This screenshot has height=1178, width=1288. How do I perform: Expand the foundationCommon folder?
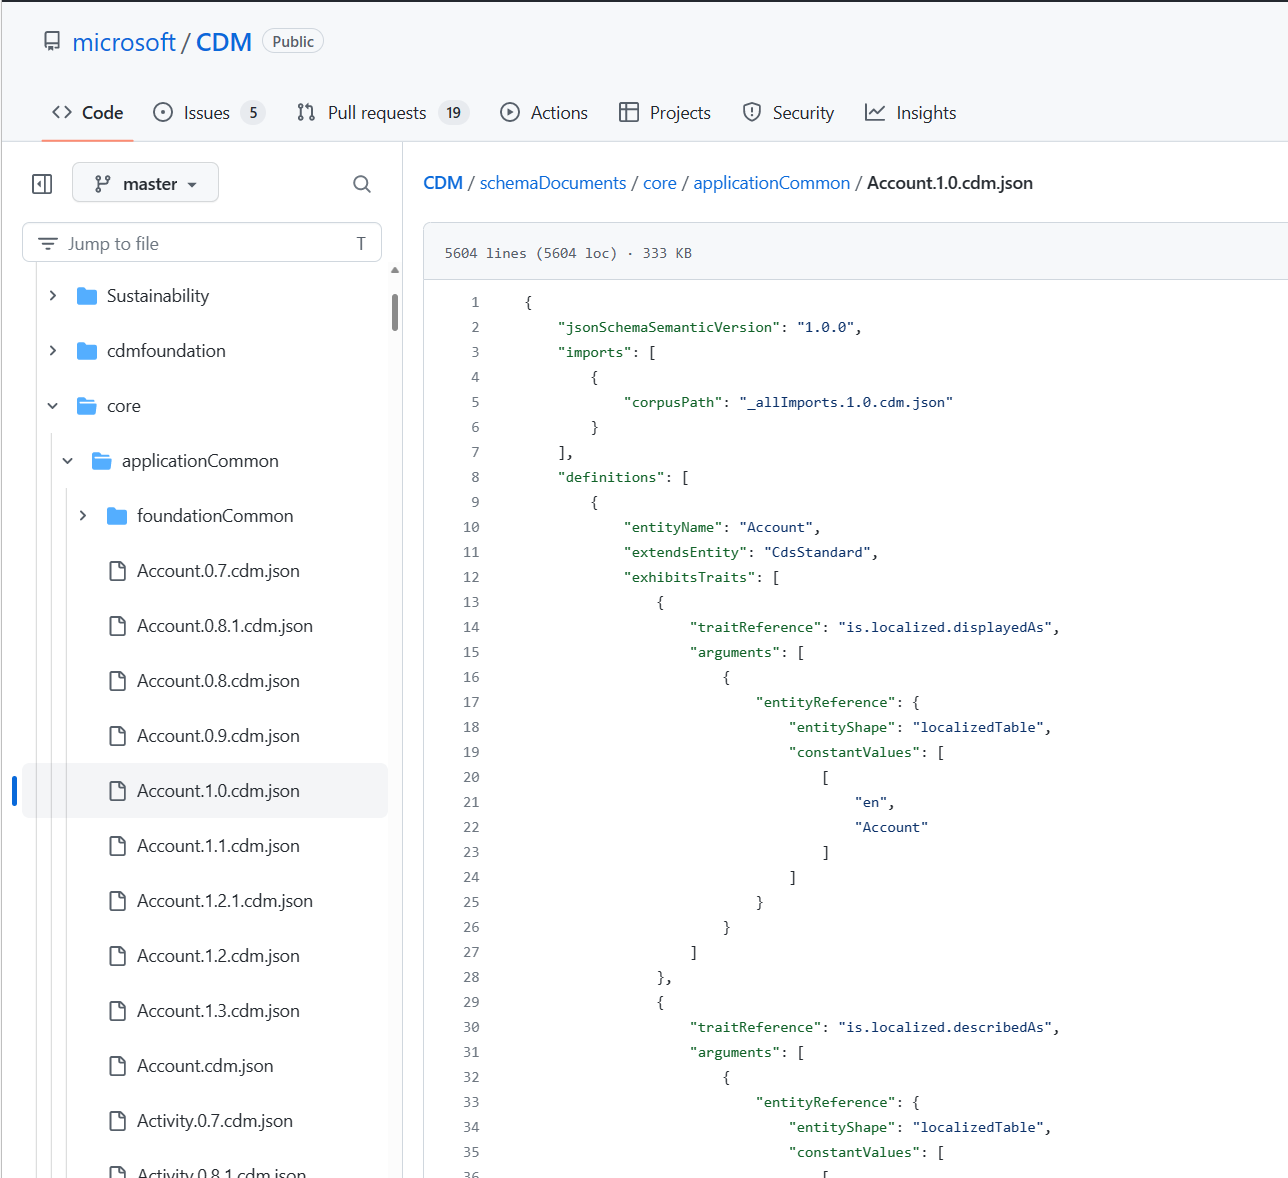[x=83, y=515]
